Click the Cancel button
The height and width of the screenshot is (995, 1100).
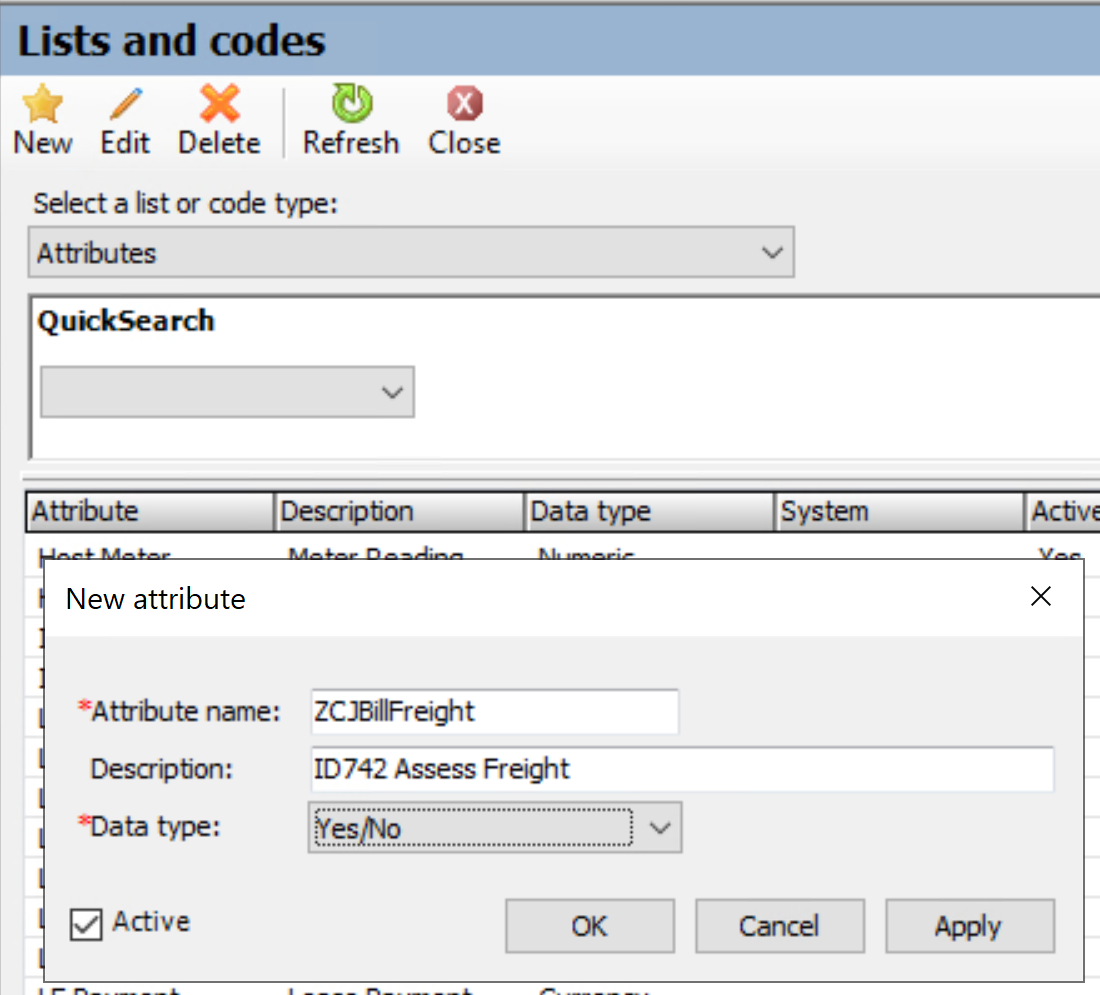(779, 926)
